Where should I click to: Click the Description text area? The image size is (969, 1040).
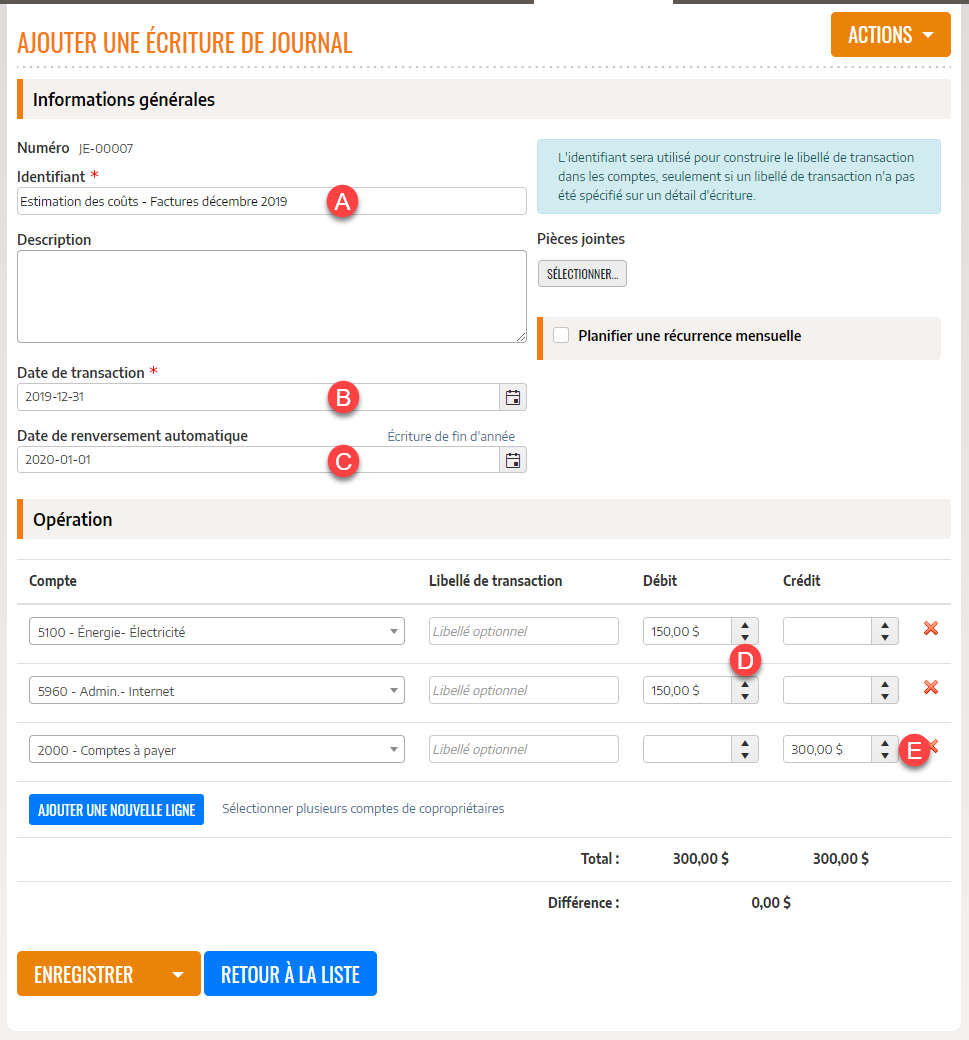[270, 295]
